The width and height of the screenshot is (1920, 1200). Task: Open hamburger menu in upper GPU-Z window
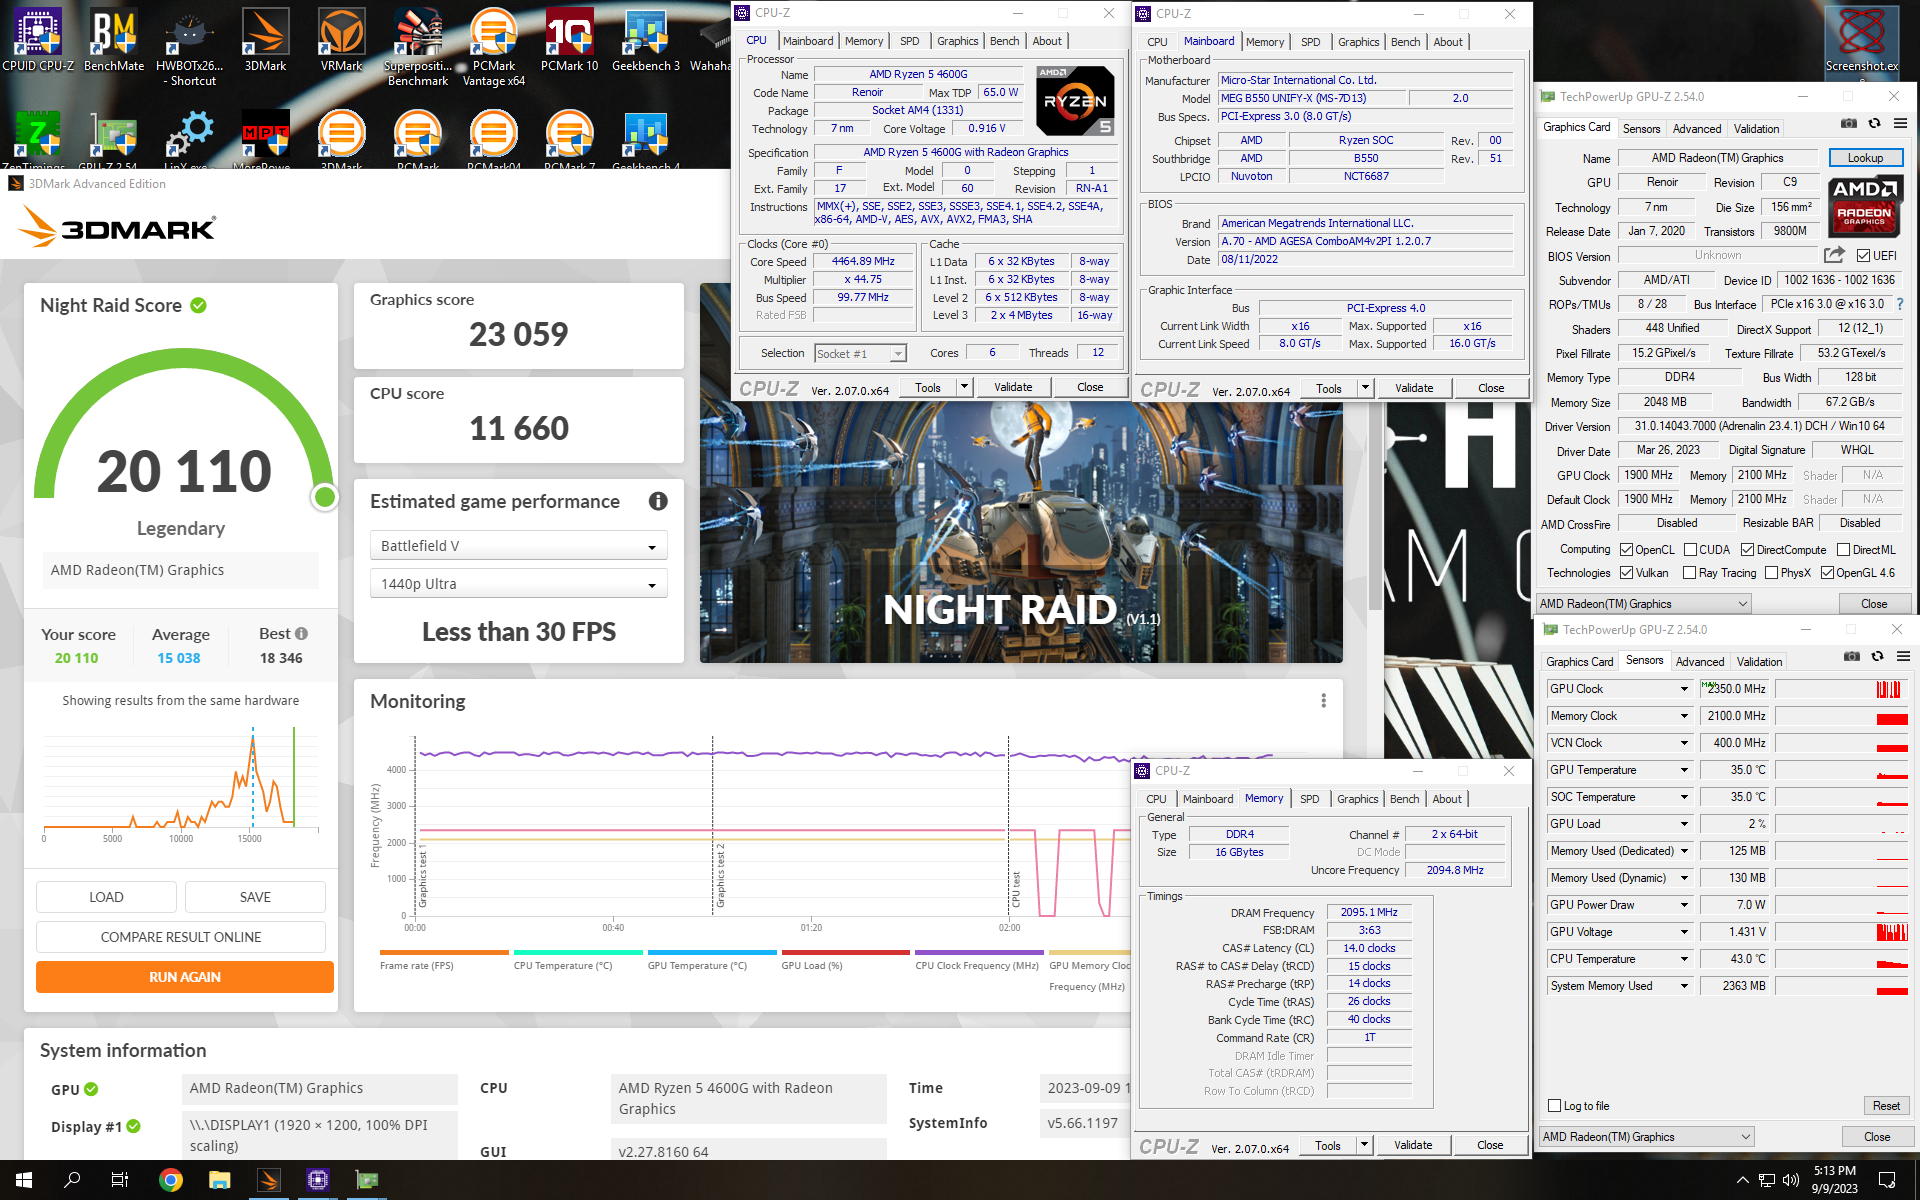point(1900,124)
